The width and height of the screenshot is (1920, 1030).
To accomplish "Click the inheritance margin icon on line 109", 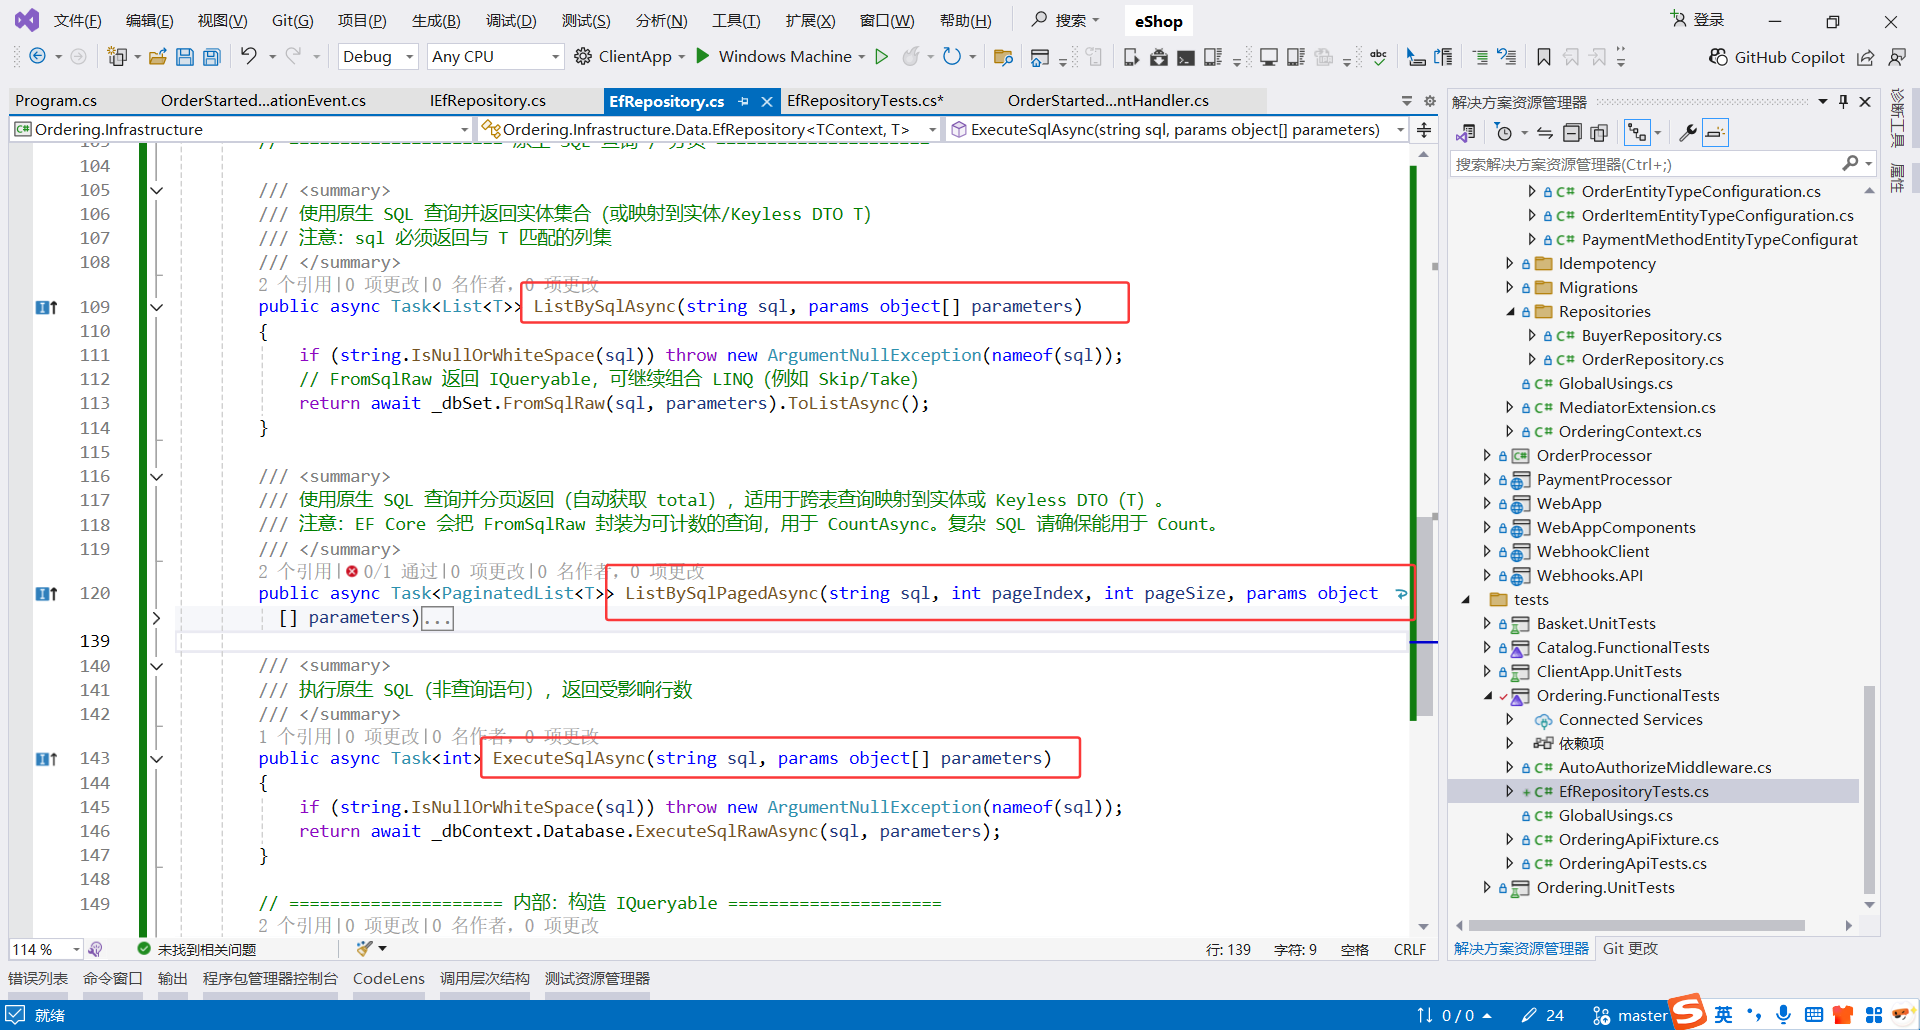I will (46, 307).
